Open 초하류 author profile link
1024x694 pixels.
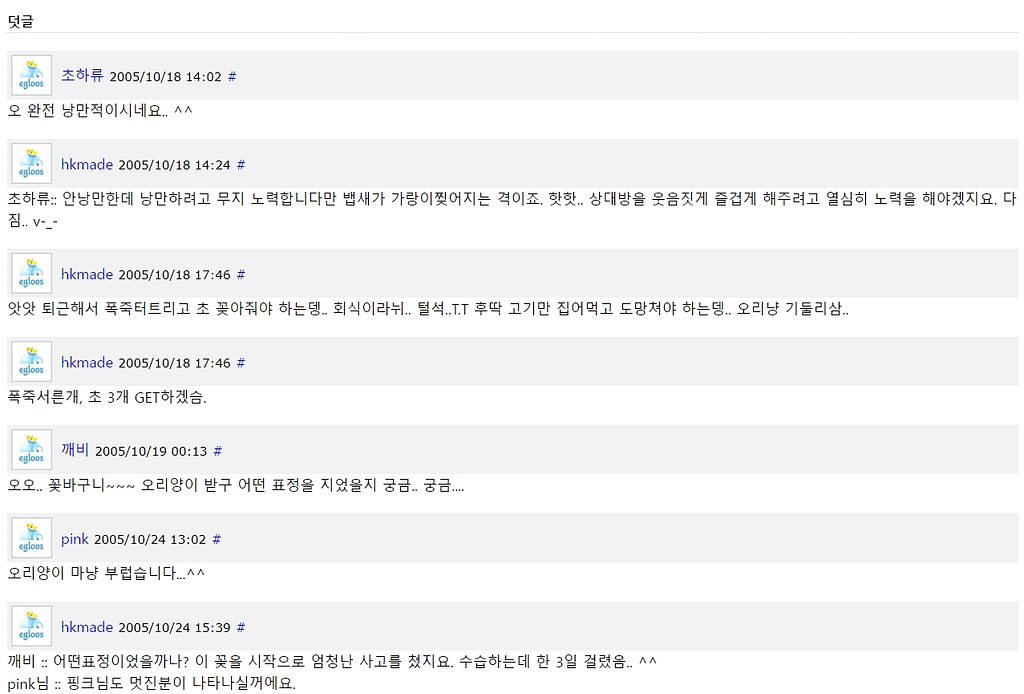[x=82, y=75]
